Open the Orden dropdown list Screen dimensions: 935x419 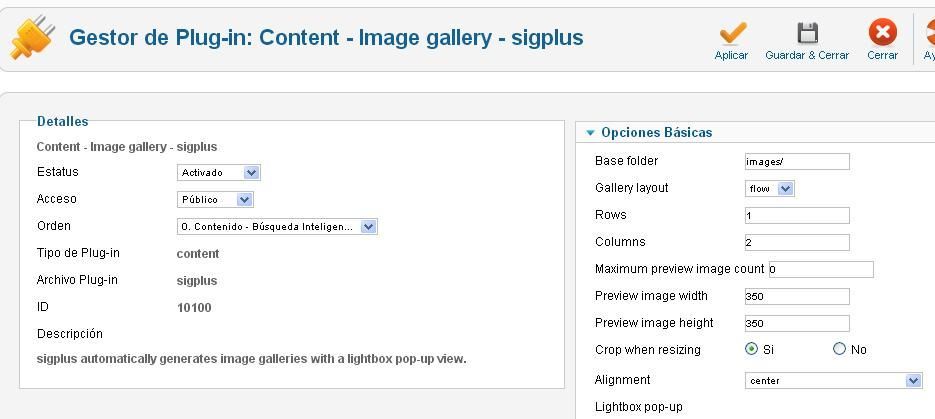[277, 227]
